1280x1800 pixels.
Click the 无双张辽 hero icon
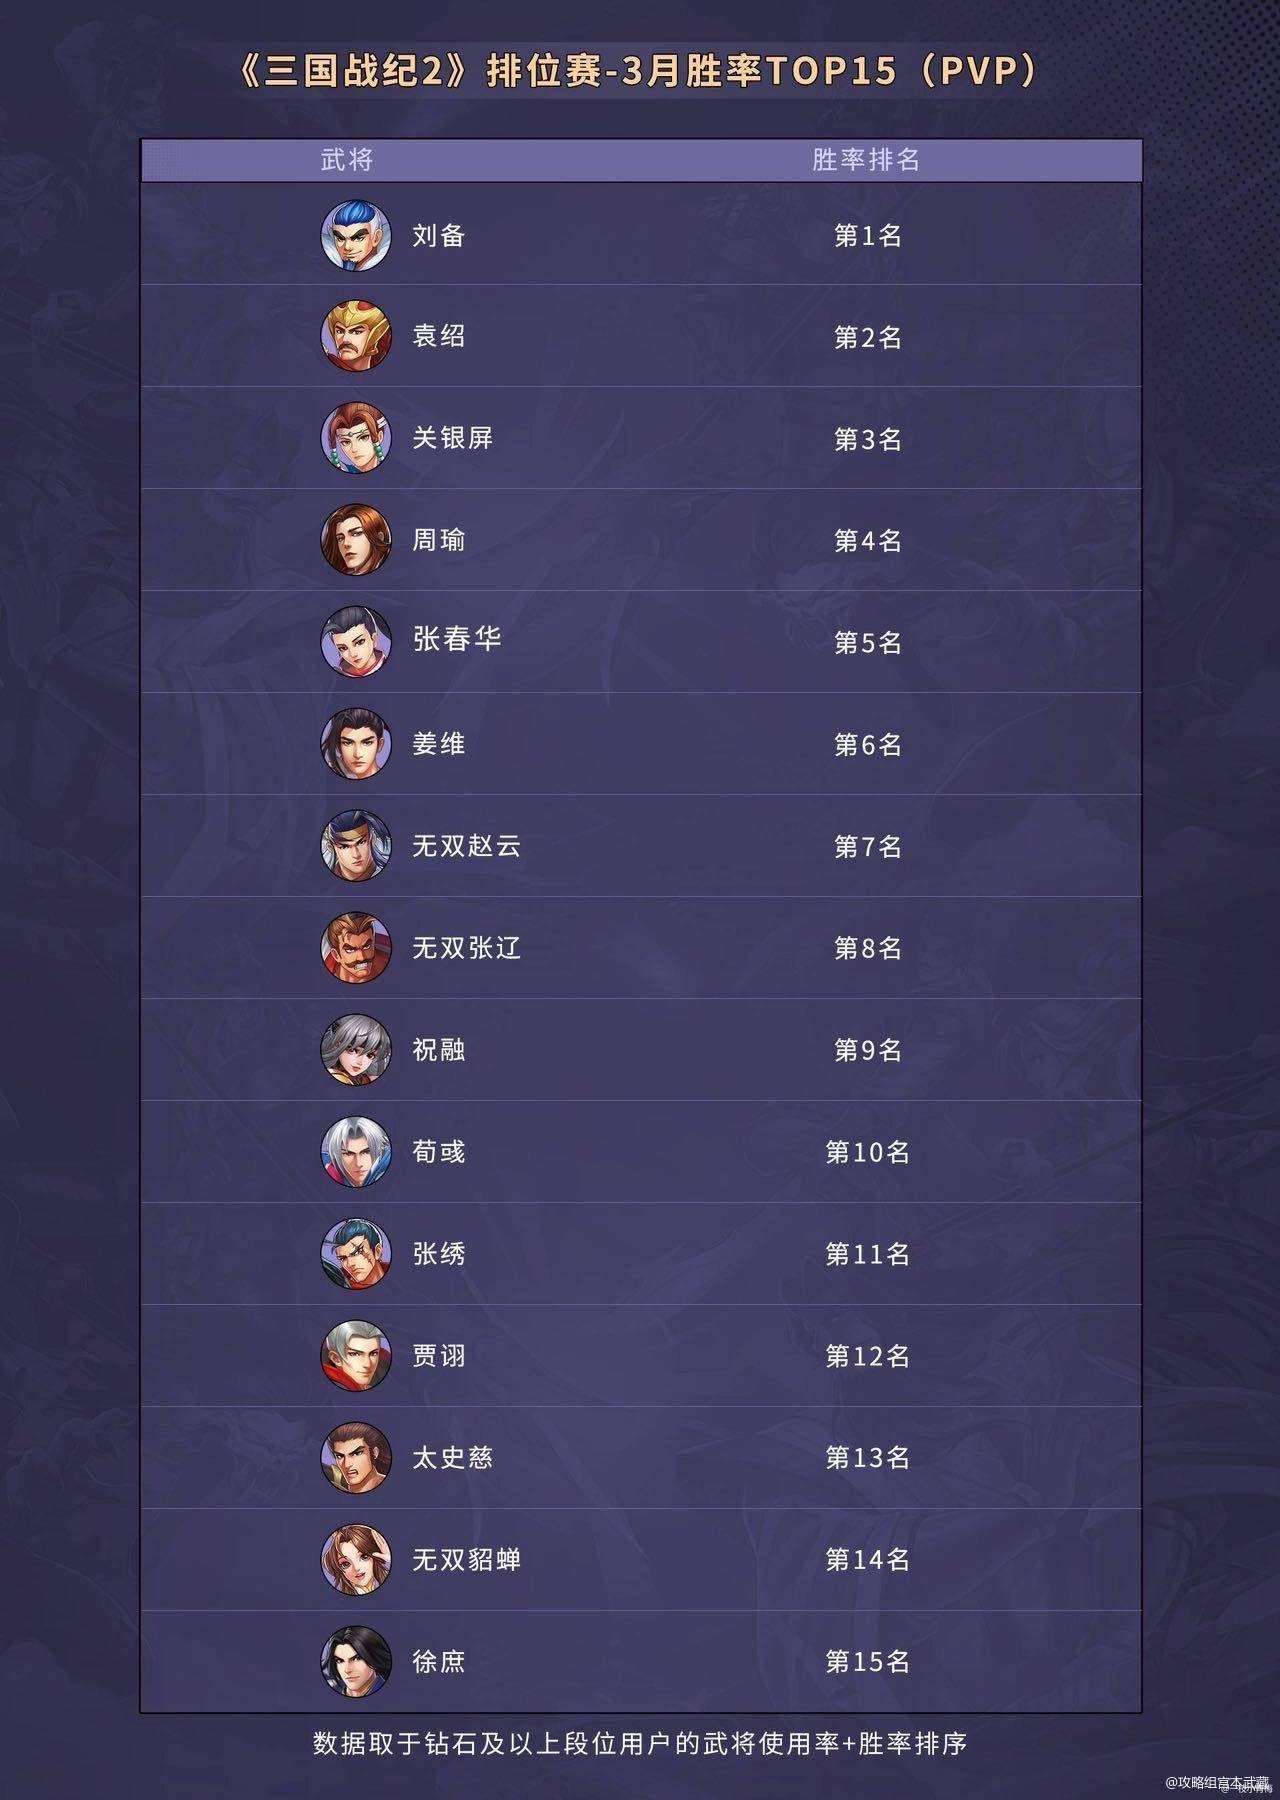coord(356,948)
